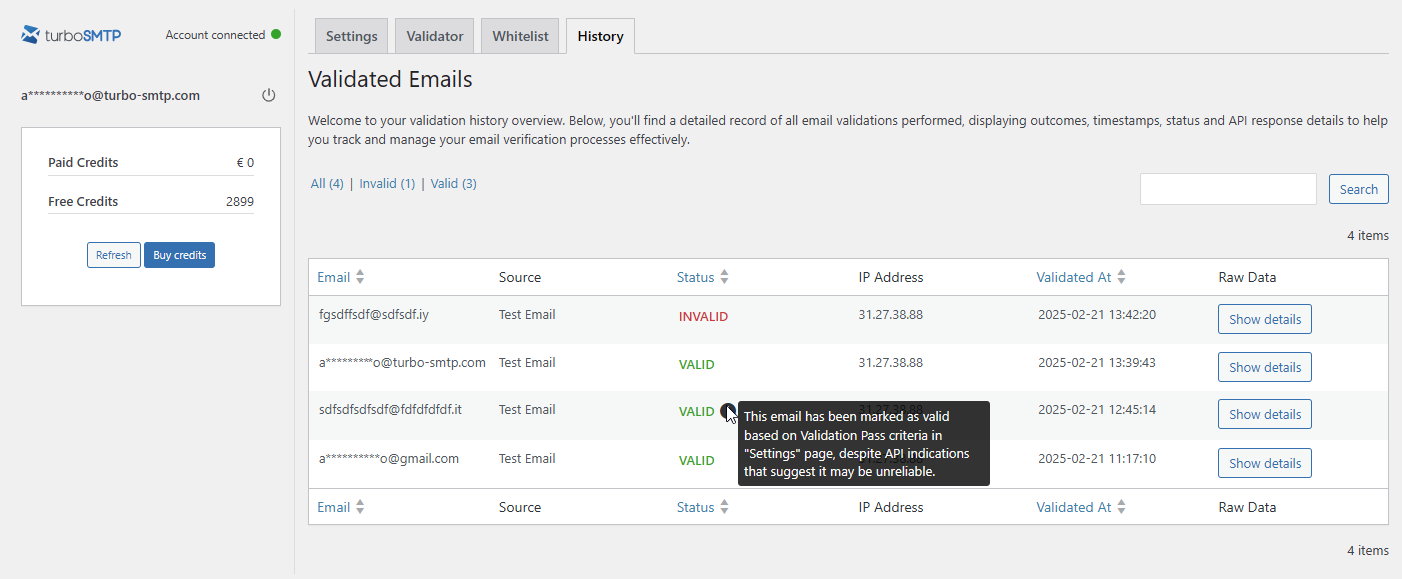Click the INVALID status text

tap(703, 316)
